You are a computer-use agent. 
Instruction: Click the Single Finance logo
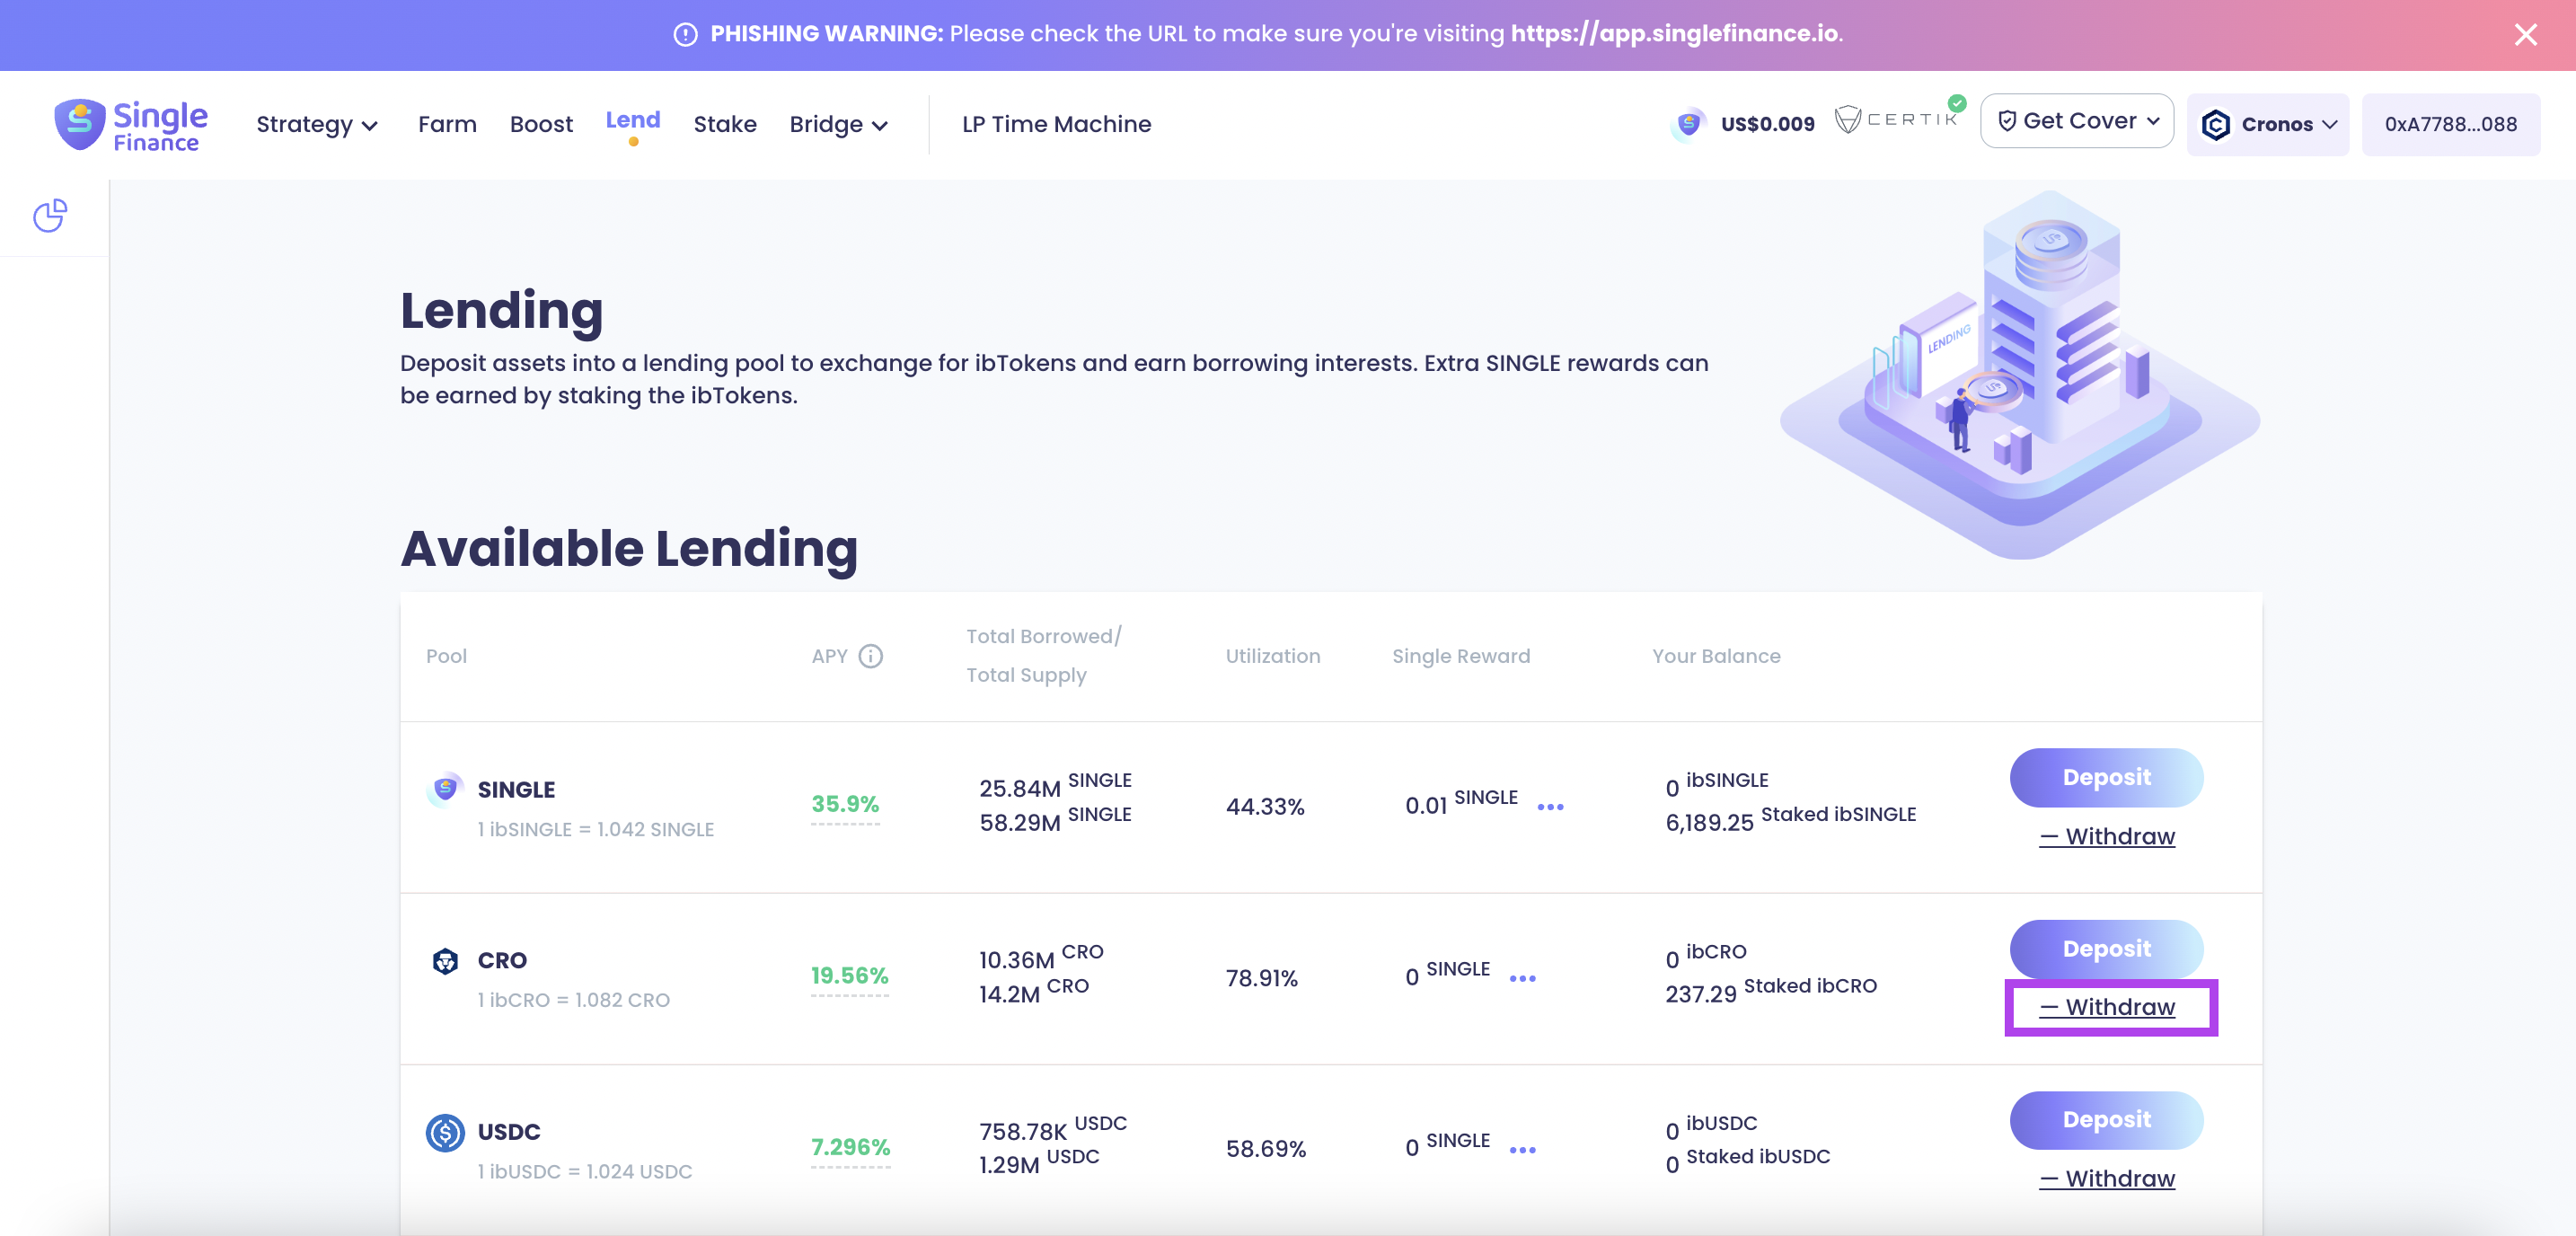click(x=131, y=125)
